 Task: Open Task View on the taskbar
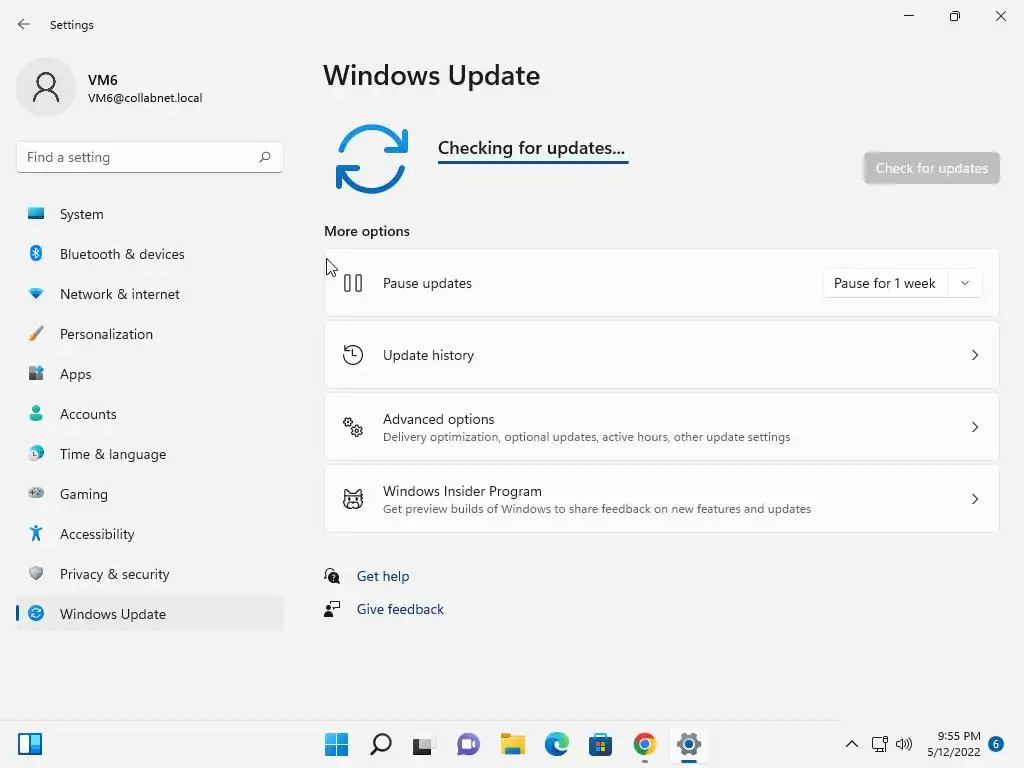tap(423, 745)
